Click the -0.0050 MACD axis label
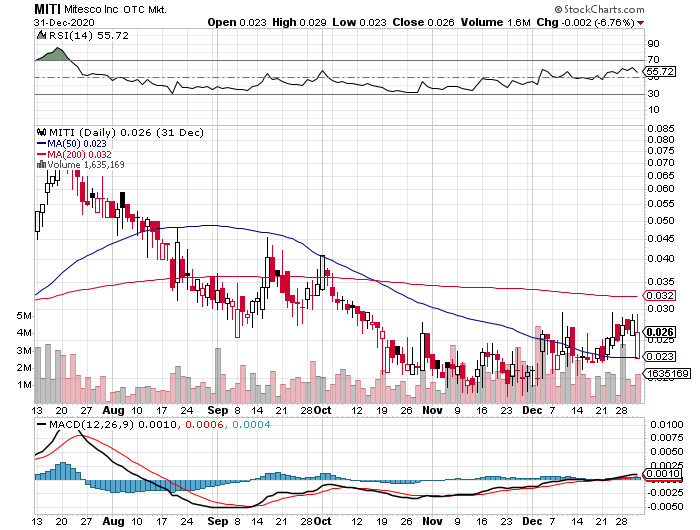The width and height of the screenshot is (700, 530). (665, 507)
